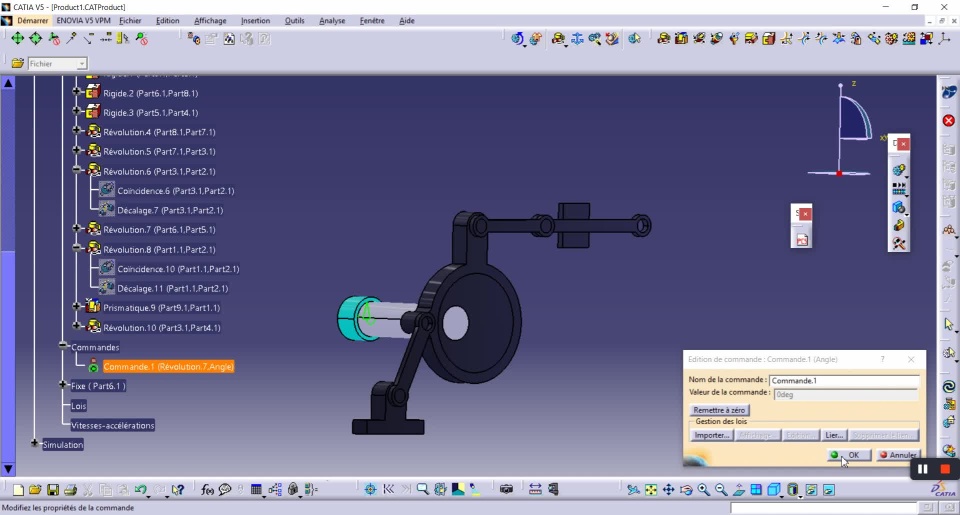Click the Fit All In view icon

point(651,489)
